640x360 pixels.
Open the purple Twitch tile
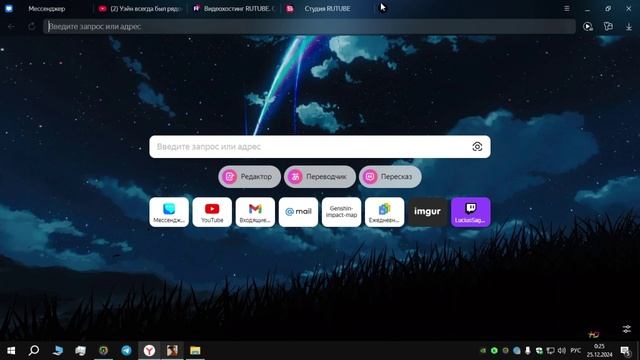point(471,212)
